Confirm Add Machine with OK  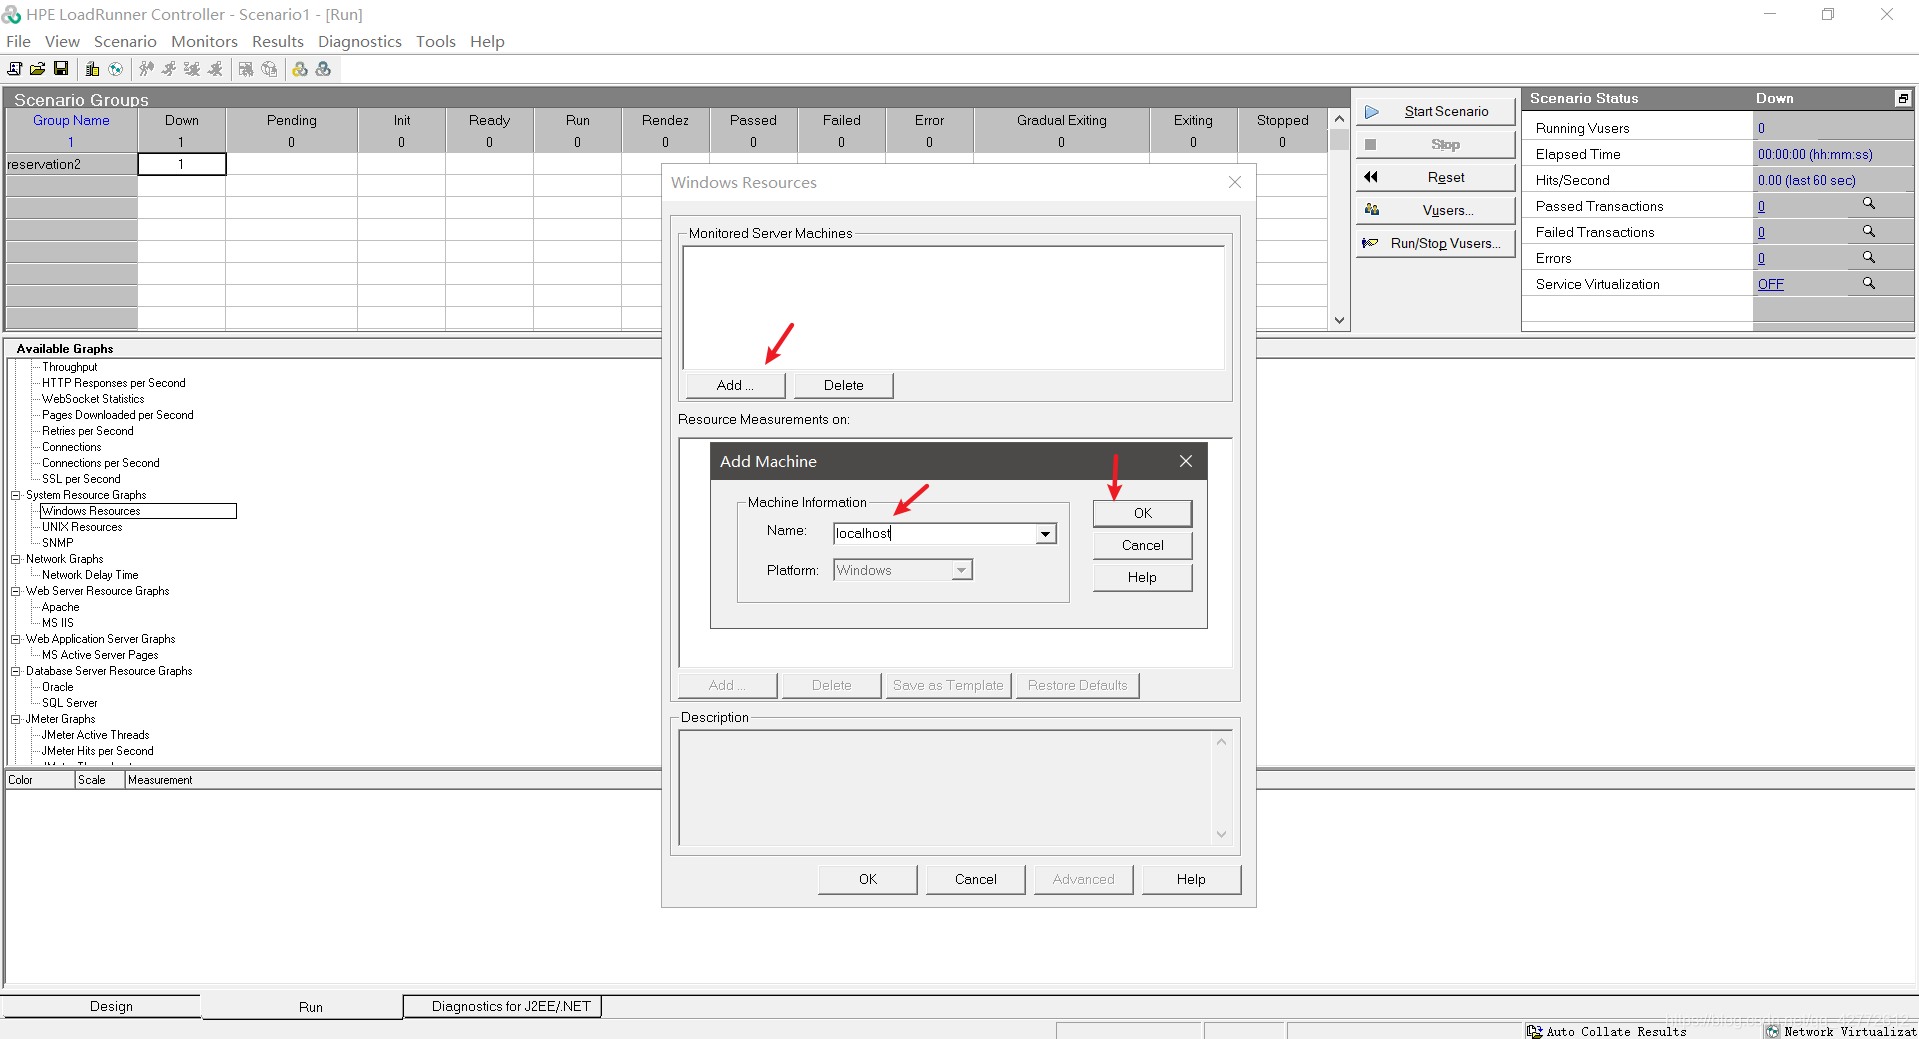(x=1142, y=513)
